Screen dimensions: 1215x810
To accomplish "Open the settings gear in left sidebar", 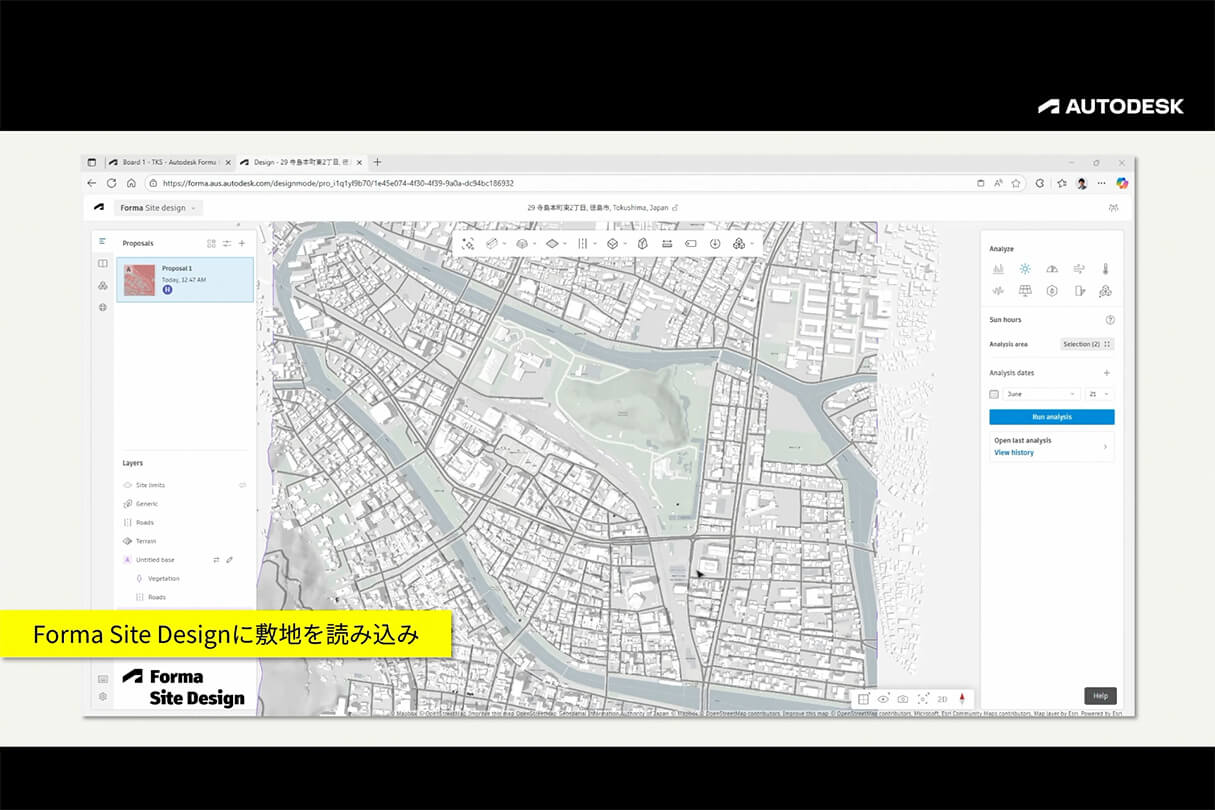I will (102, 696).
